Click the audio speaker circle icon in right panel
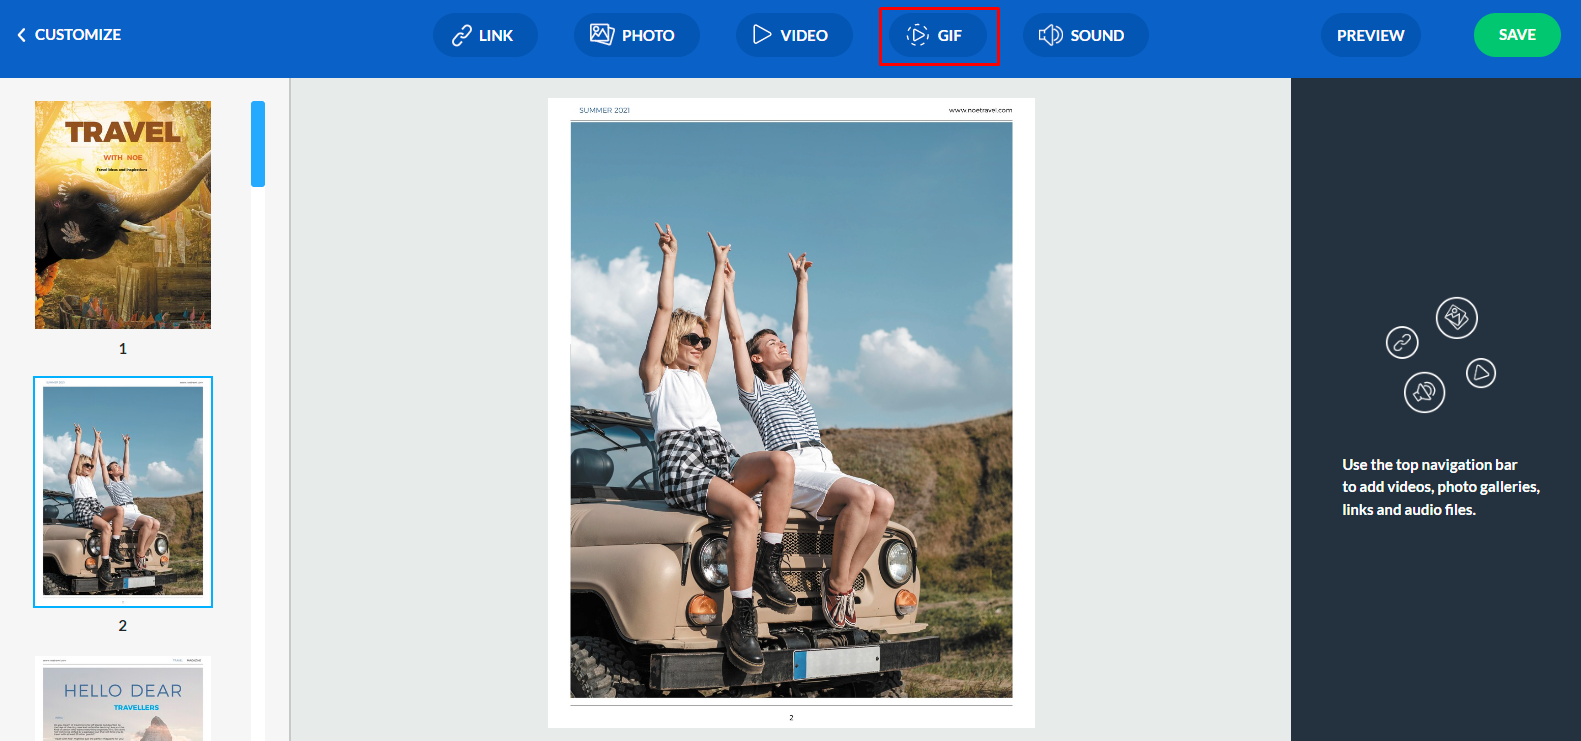This screenshot has width=1581, height=741. pos(1425,392)
